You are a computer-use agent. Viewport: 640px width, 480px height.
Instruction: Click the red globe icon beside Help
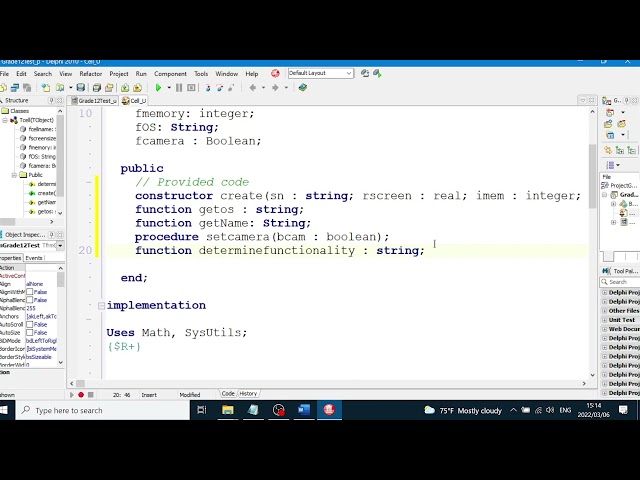276,73
